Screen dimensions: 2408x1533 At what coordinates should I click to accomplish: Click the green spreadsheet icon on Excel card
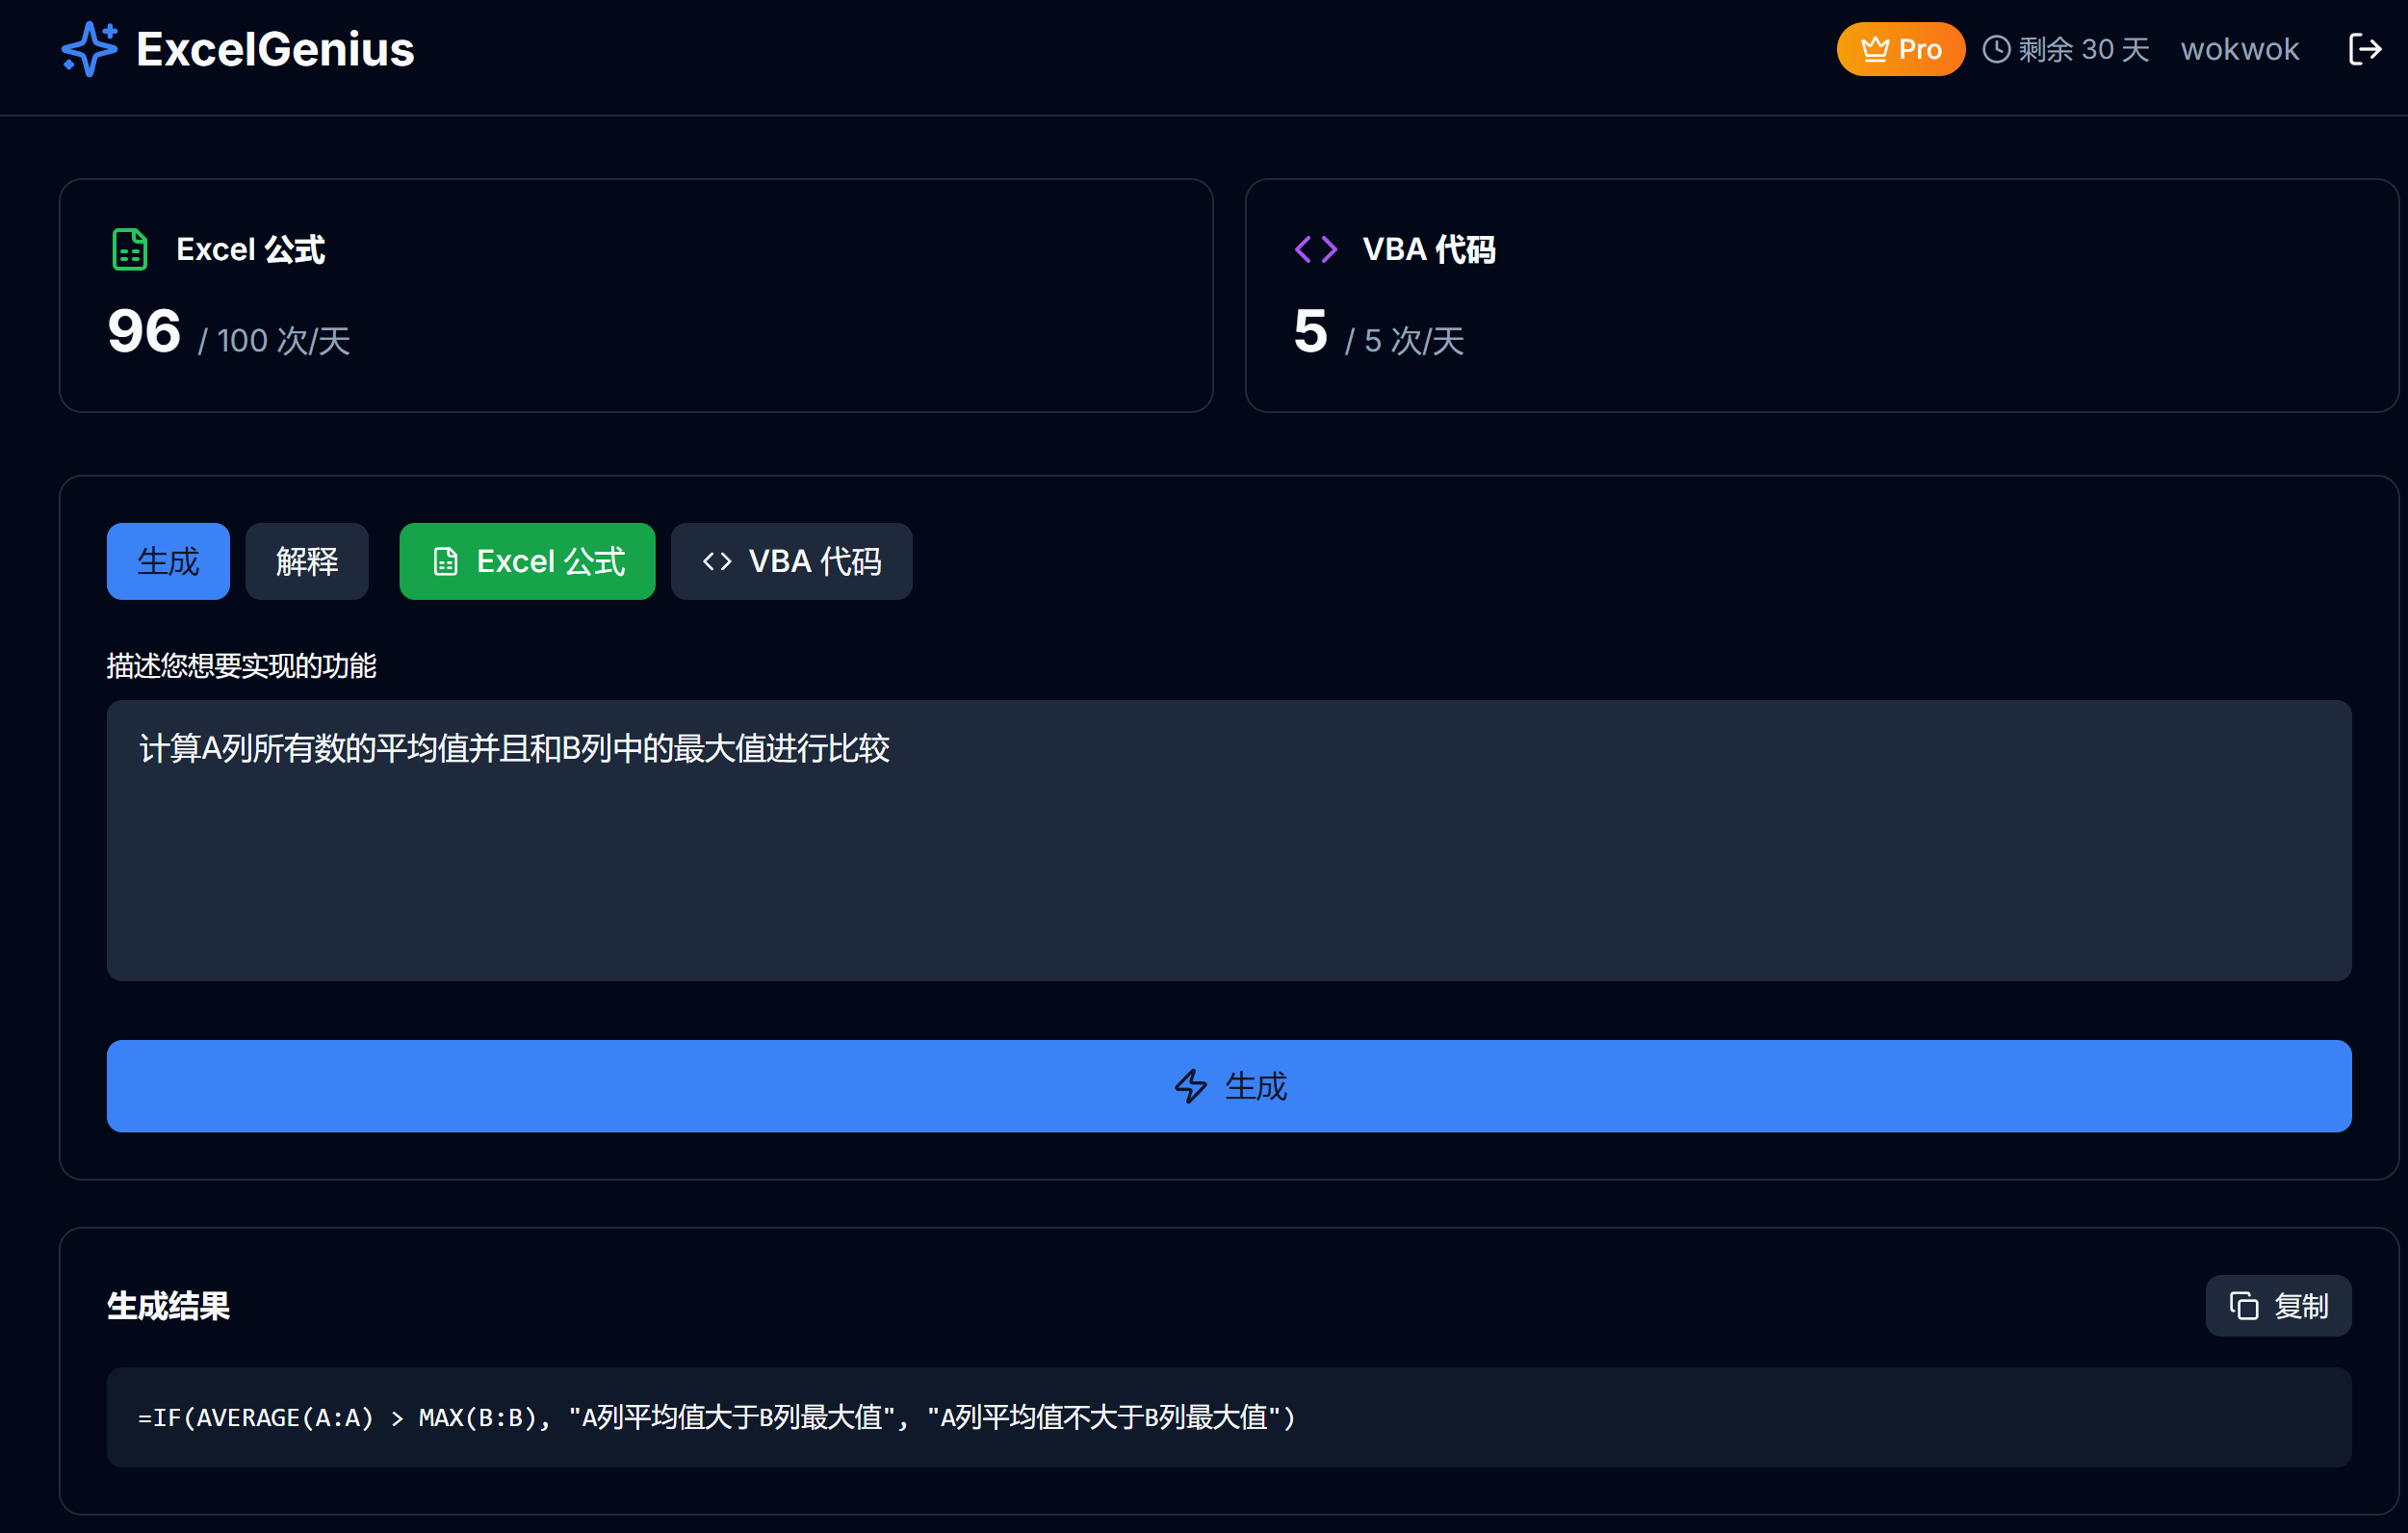click(130, 249)
